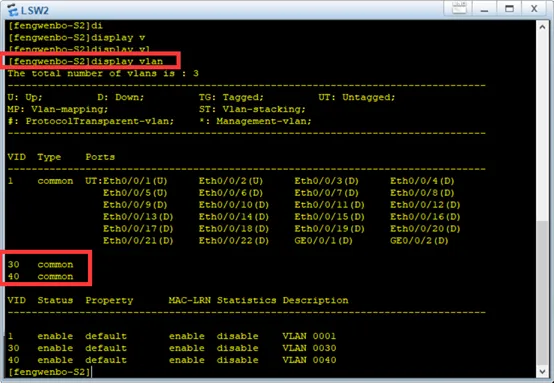The height and width of the screenshot is (383, 554).
Task: Click the 'ST: Vlan-stacking;' legend entry
Action: coord(252,109)
